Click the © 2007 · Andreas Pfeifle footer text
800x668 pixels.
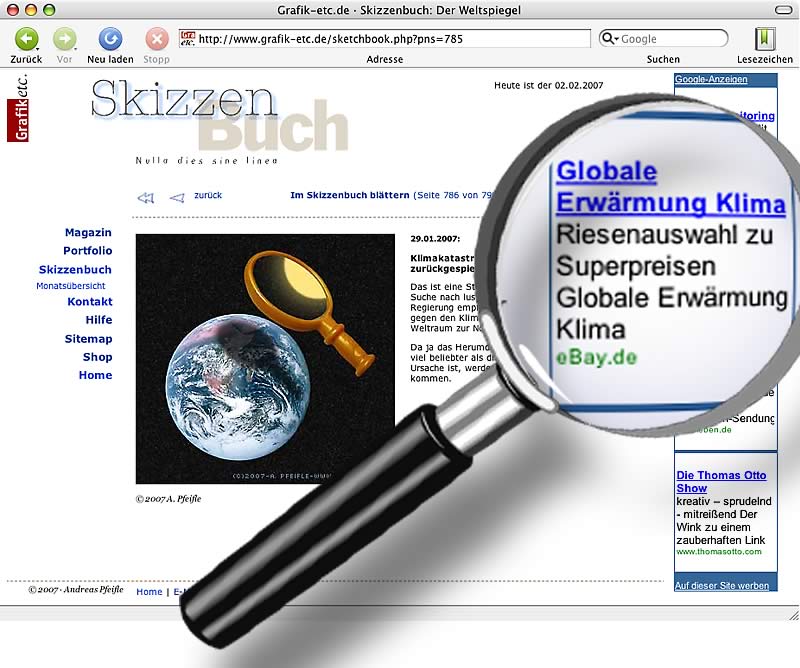click(76, 590)
